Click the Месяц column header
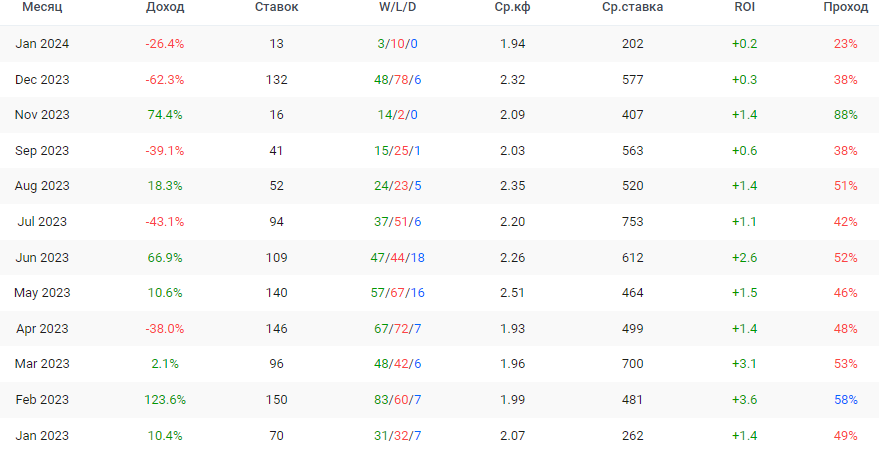Screen dimensions: 879x452 point(41,7)
